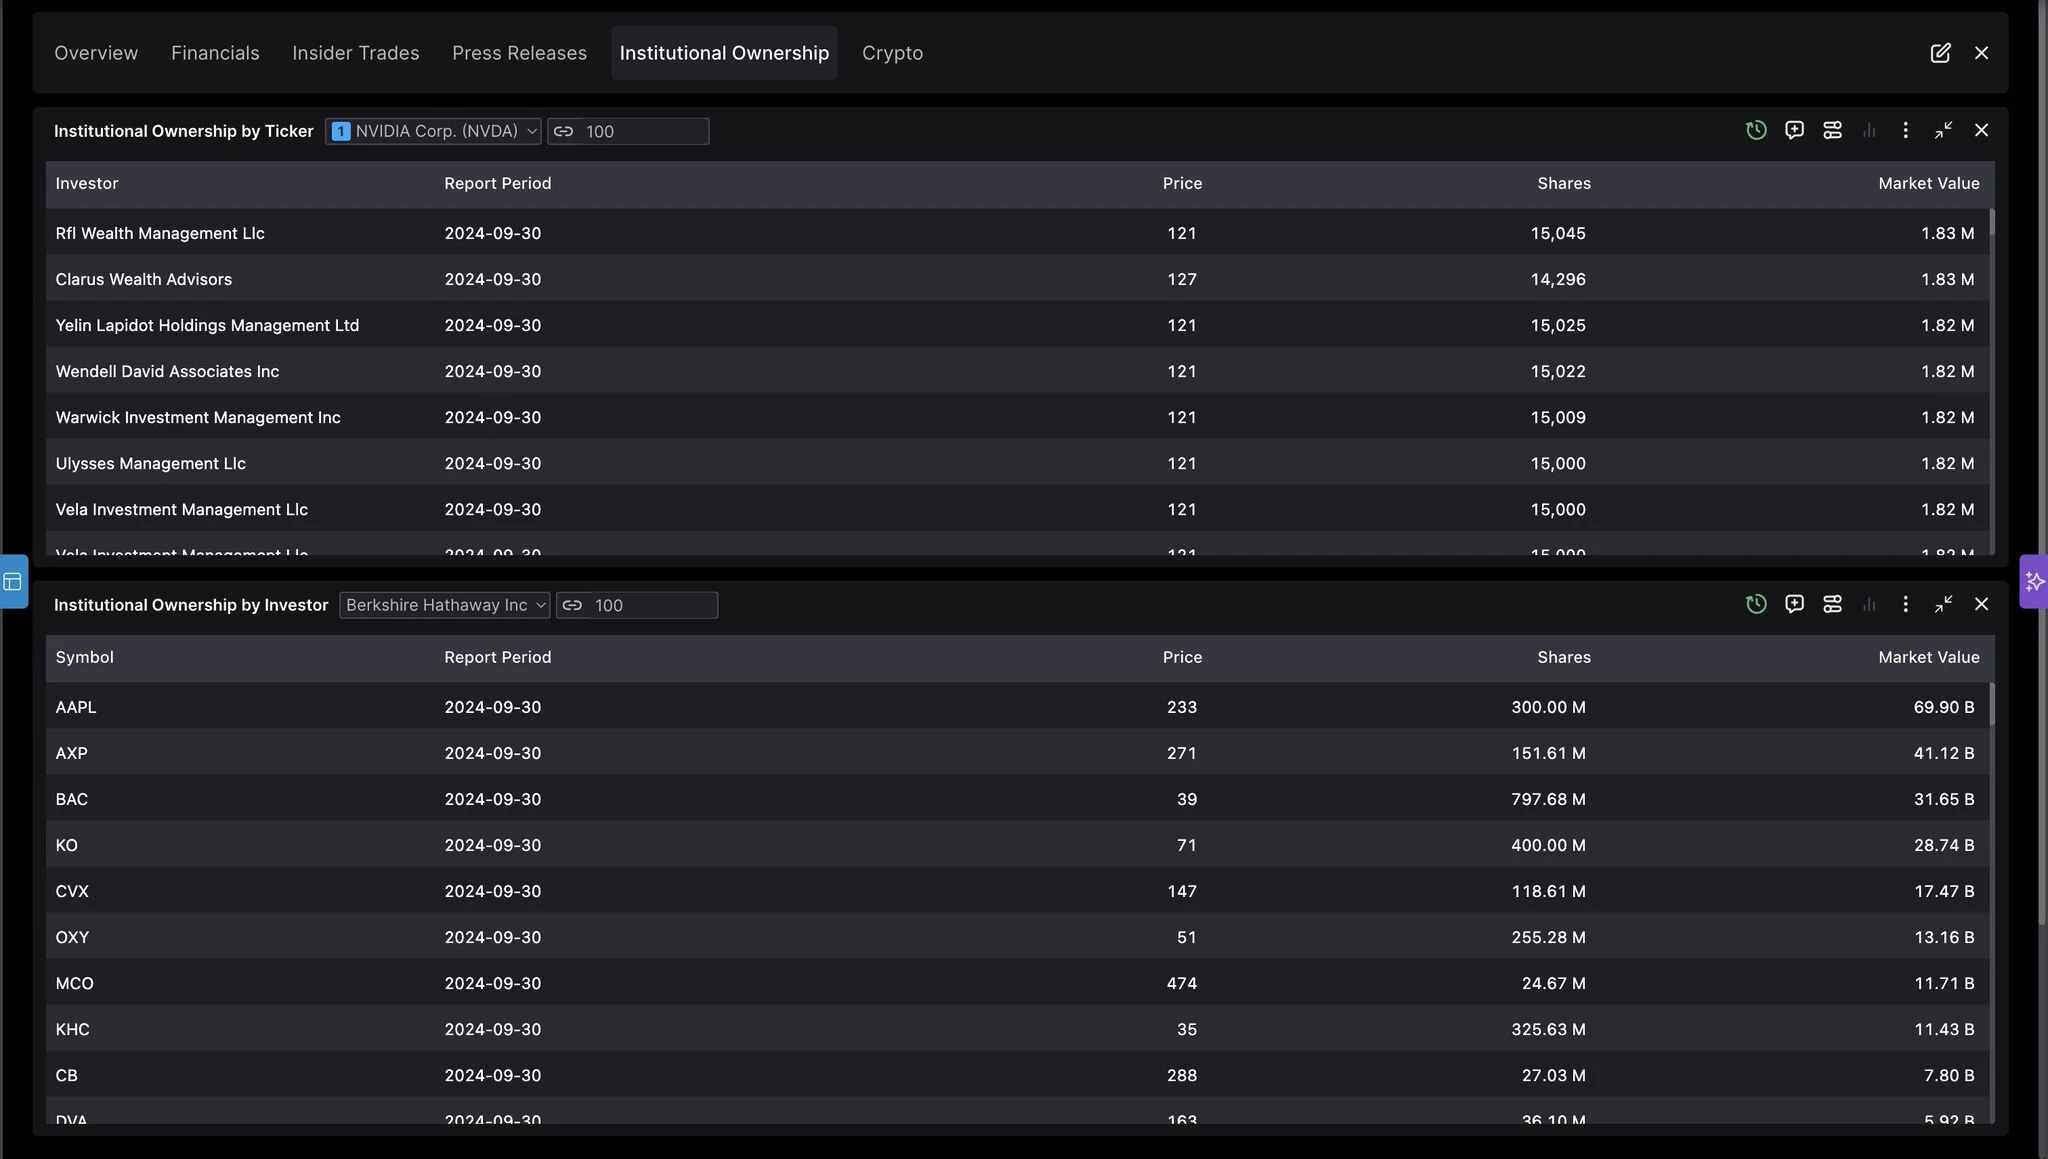Collapse the Ownership by Ticker widget

point(1943,131)
